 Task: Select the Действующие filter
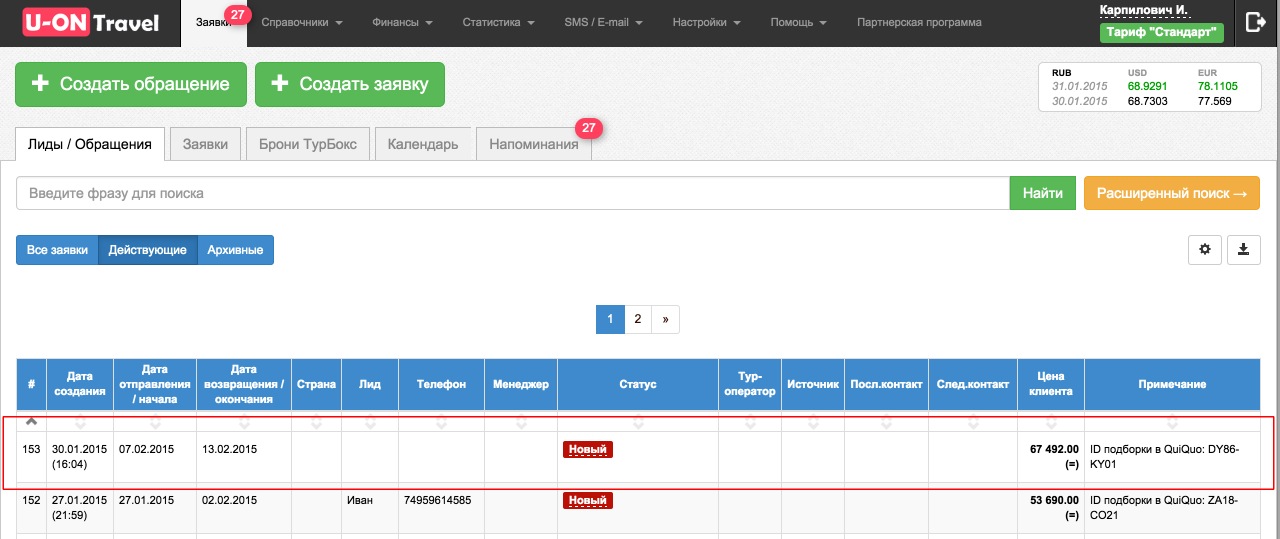pos(147,250)
